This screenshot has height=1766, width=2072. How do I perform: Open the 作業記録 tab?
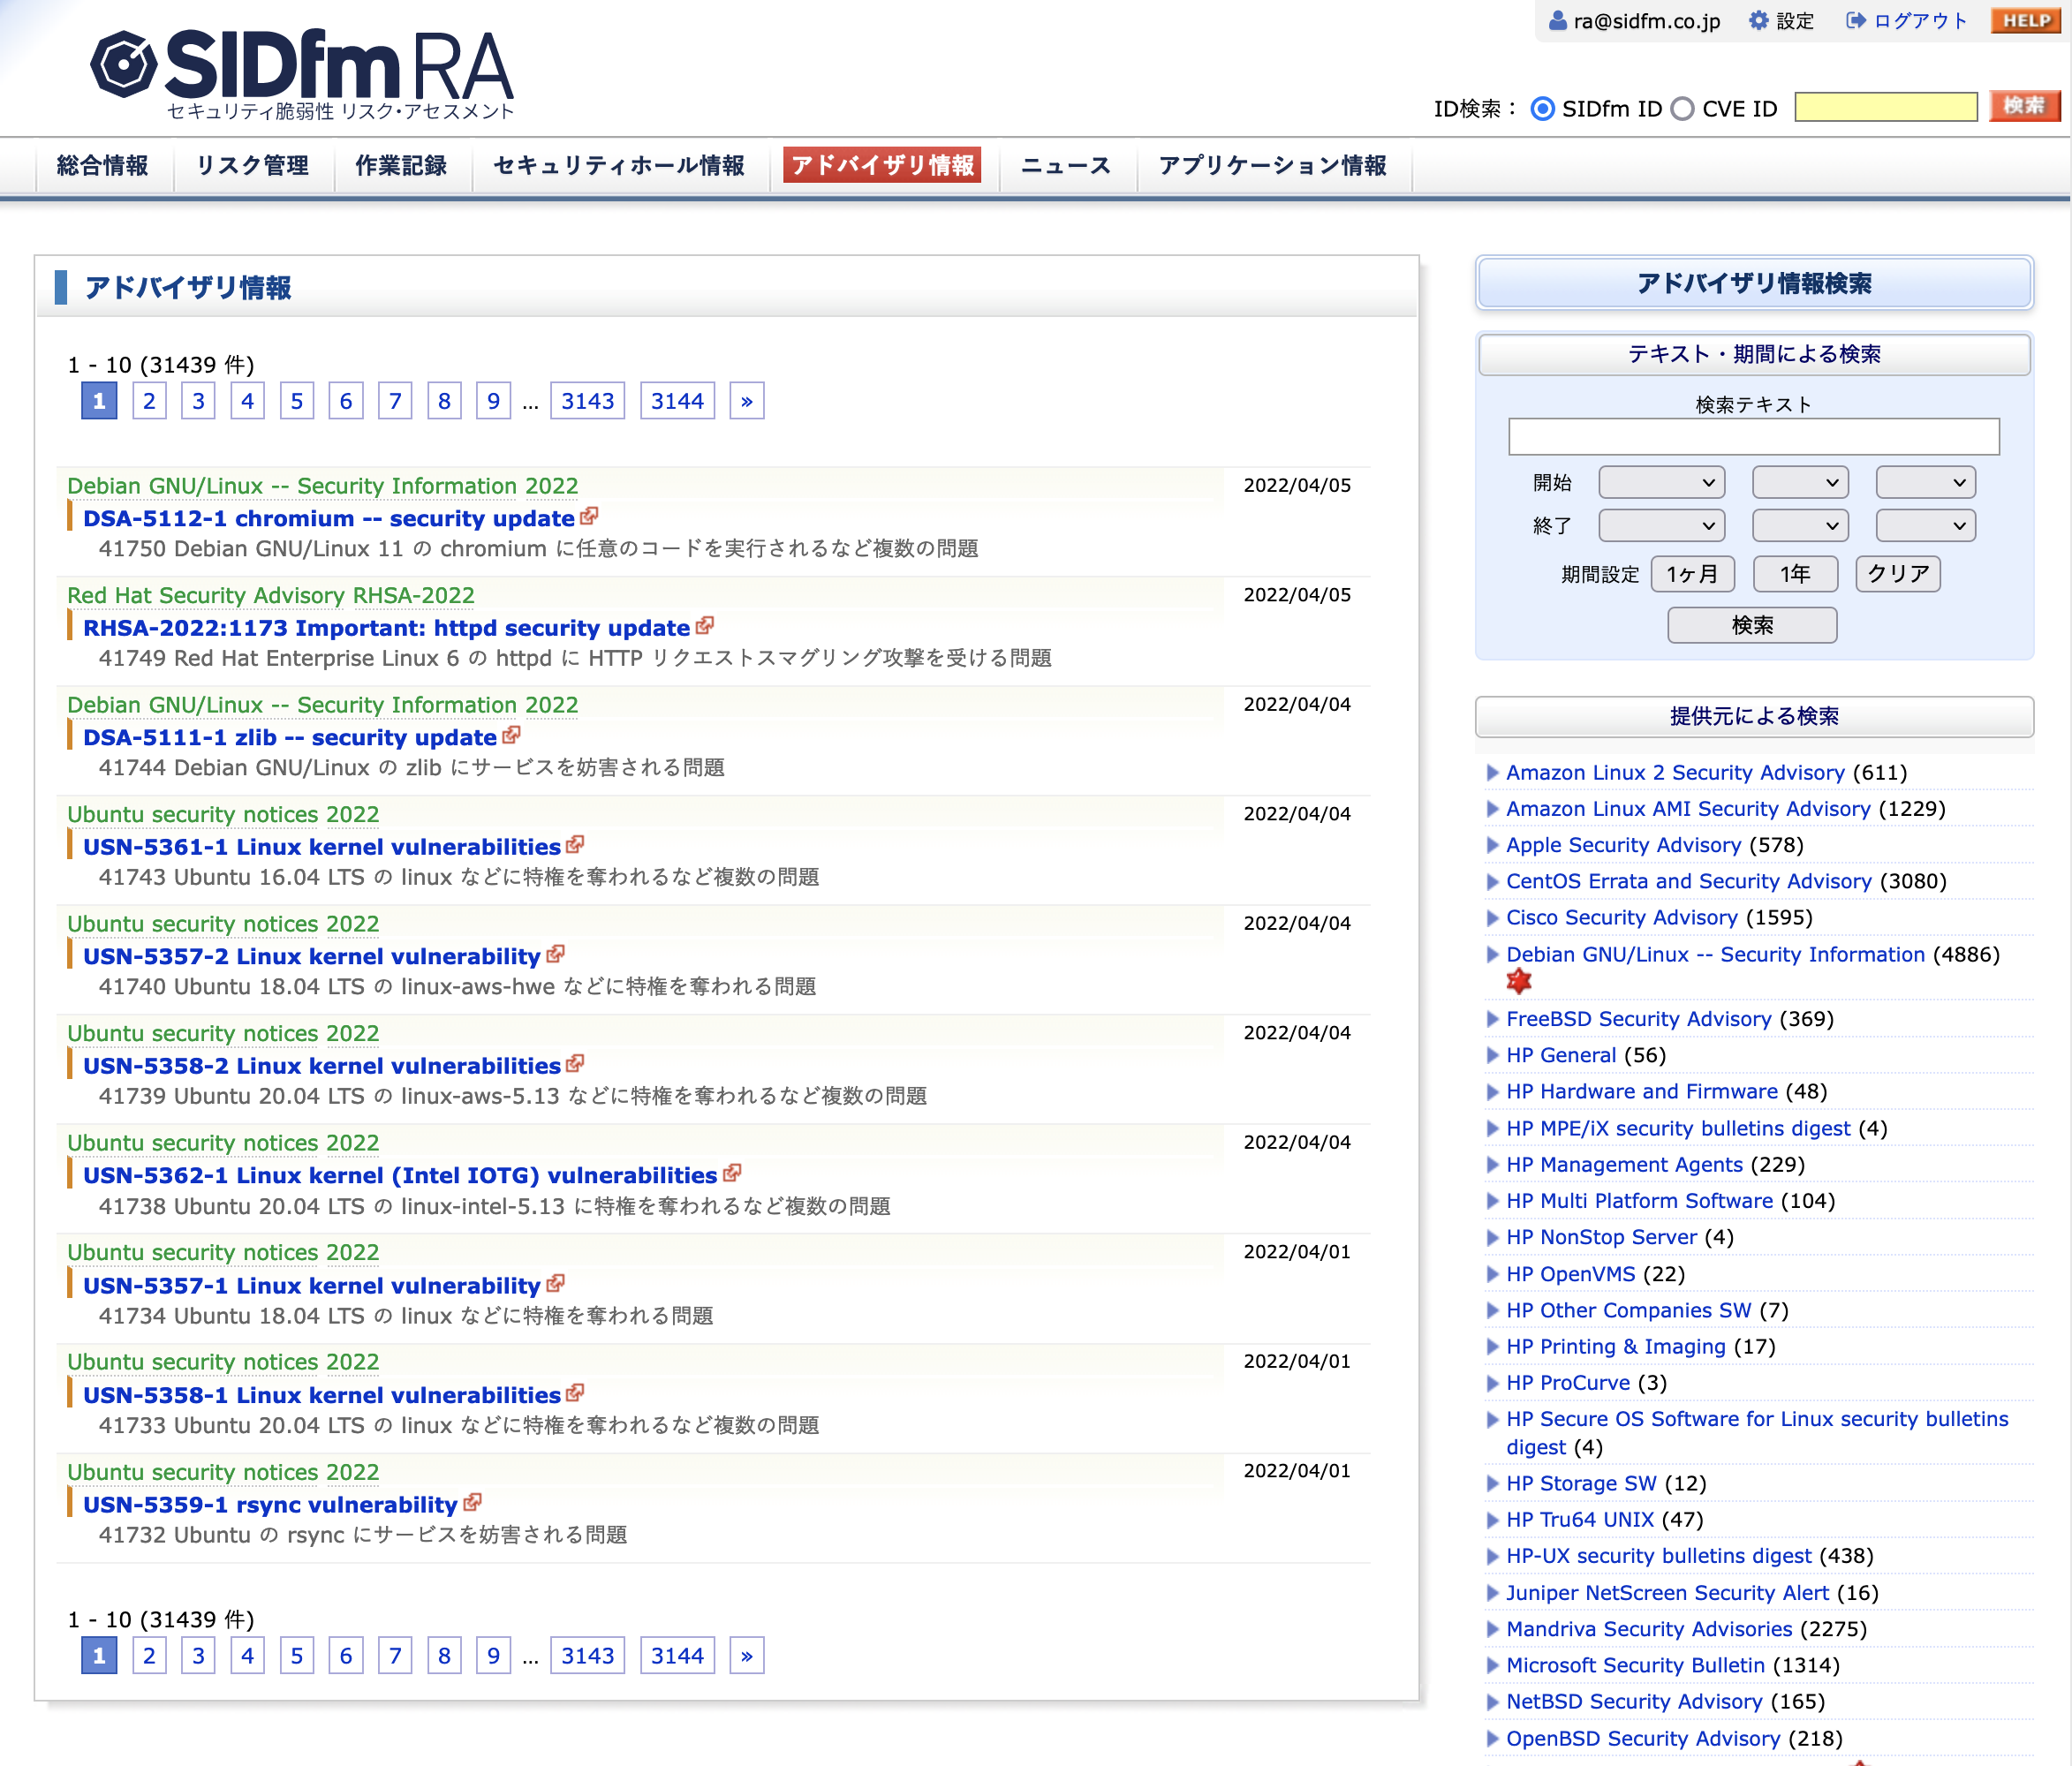pyautogui.click(x=401, y=165)
